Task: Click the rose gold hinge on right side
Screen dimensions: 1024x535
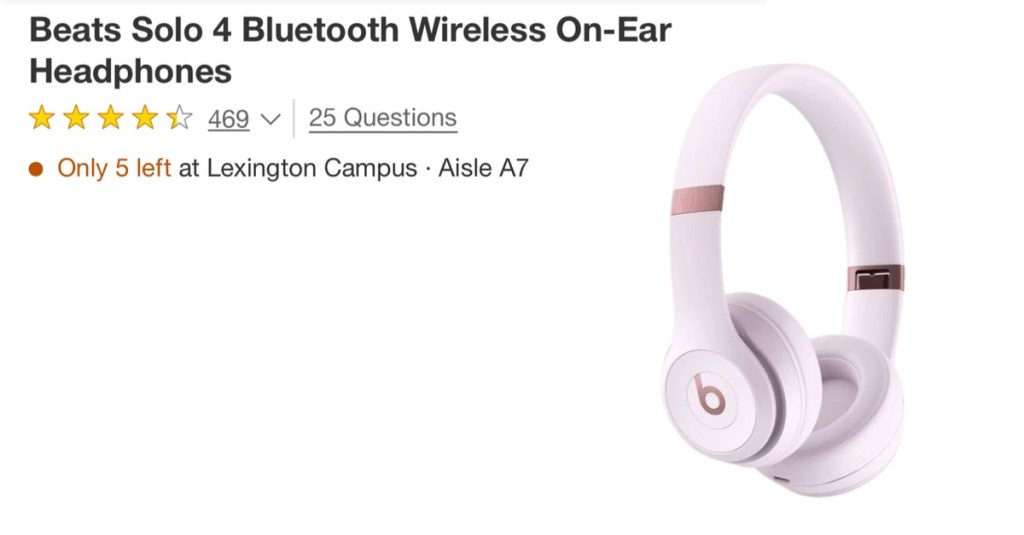Action: coord(876,278)
